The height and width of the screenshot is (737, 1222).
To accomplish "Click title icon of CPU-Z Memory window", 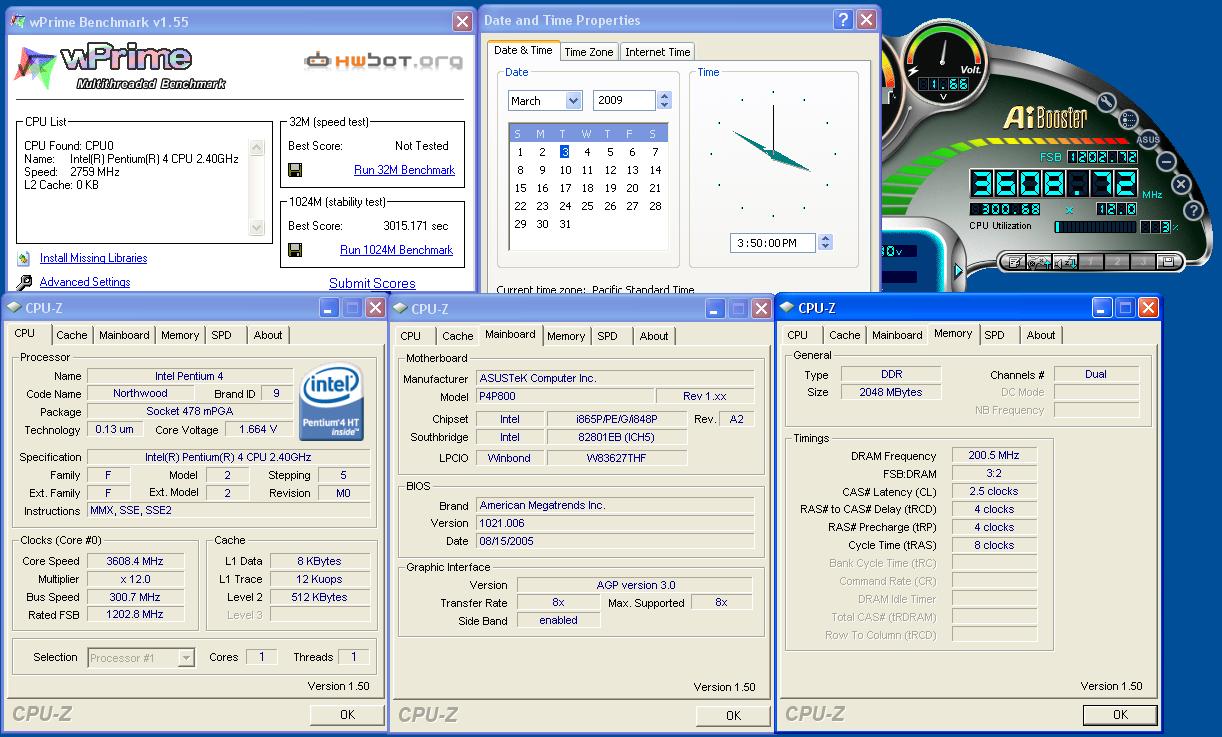I will pos(787,308).
